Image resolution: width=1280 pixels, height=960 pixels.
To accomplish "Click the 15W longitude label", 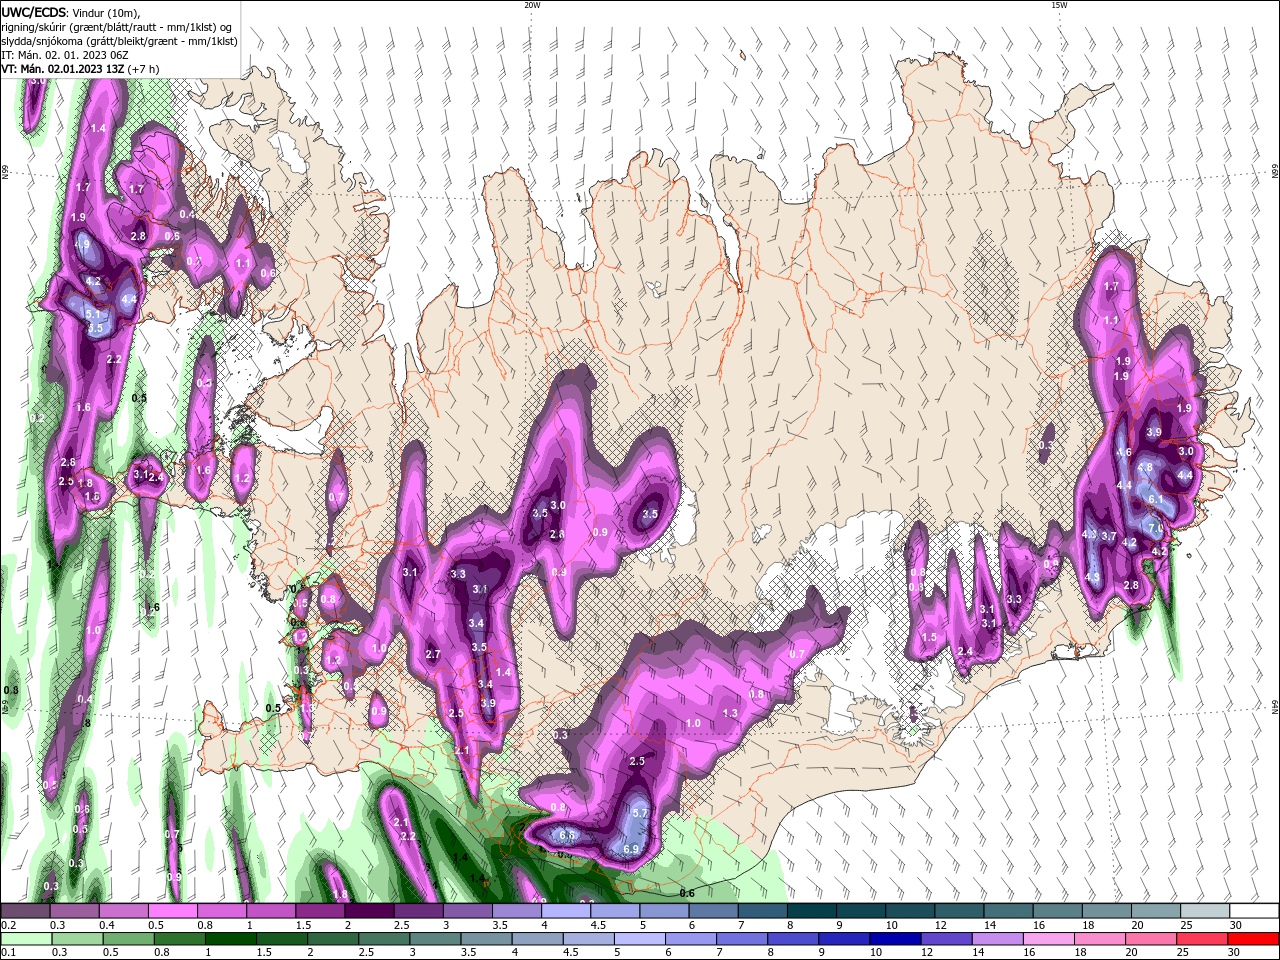I will 1059,5.
